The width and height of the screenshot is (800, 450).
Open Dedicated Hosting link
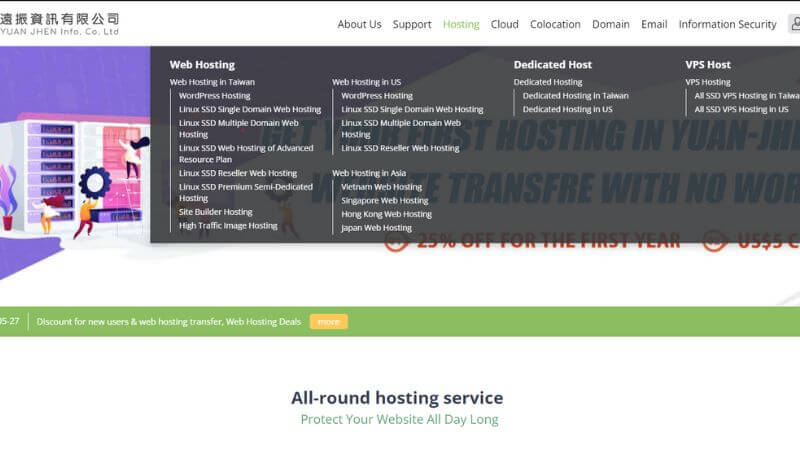(x=548, y=82)
